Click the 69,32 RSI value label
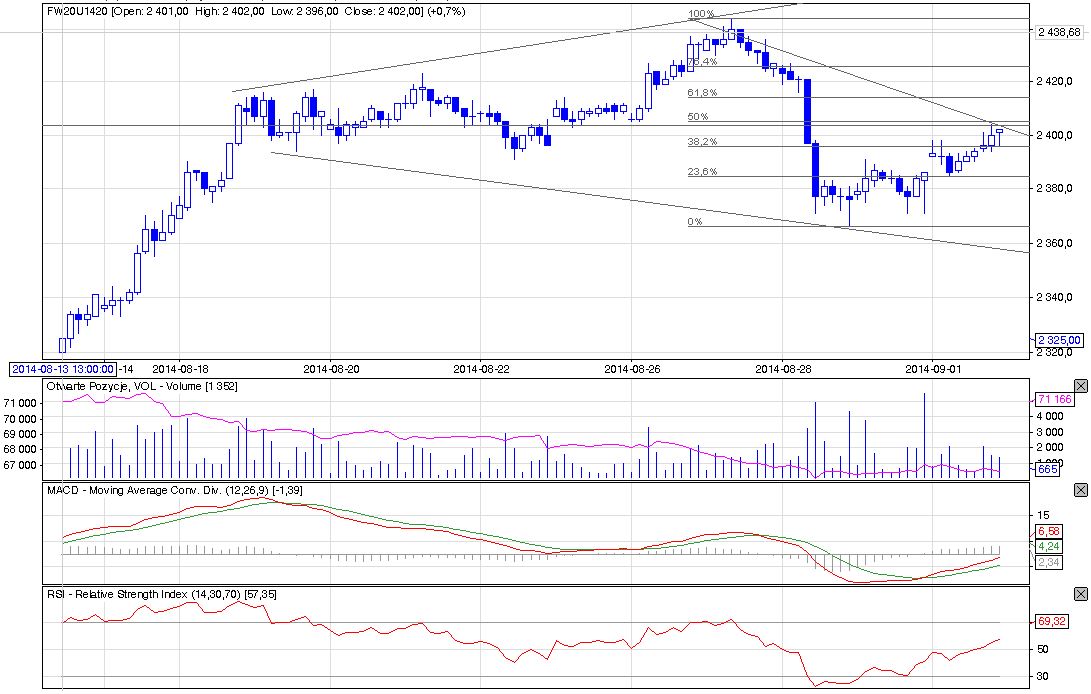1091x694 pixels. tap(1051, 621)
